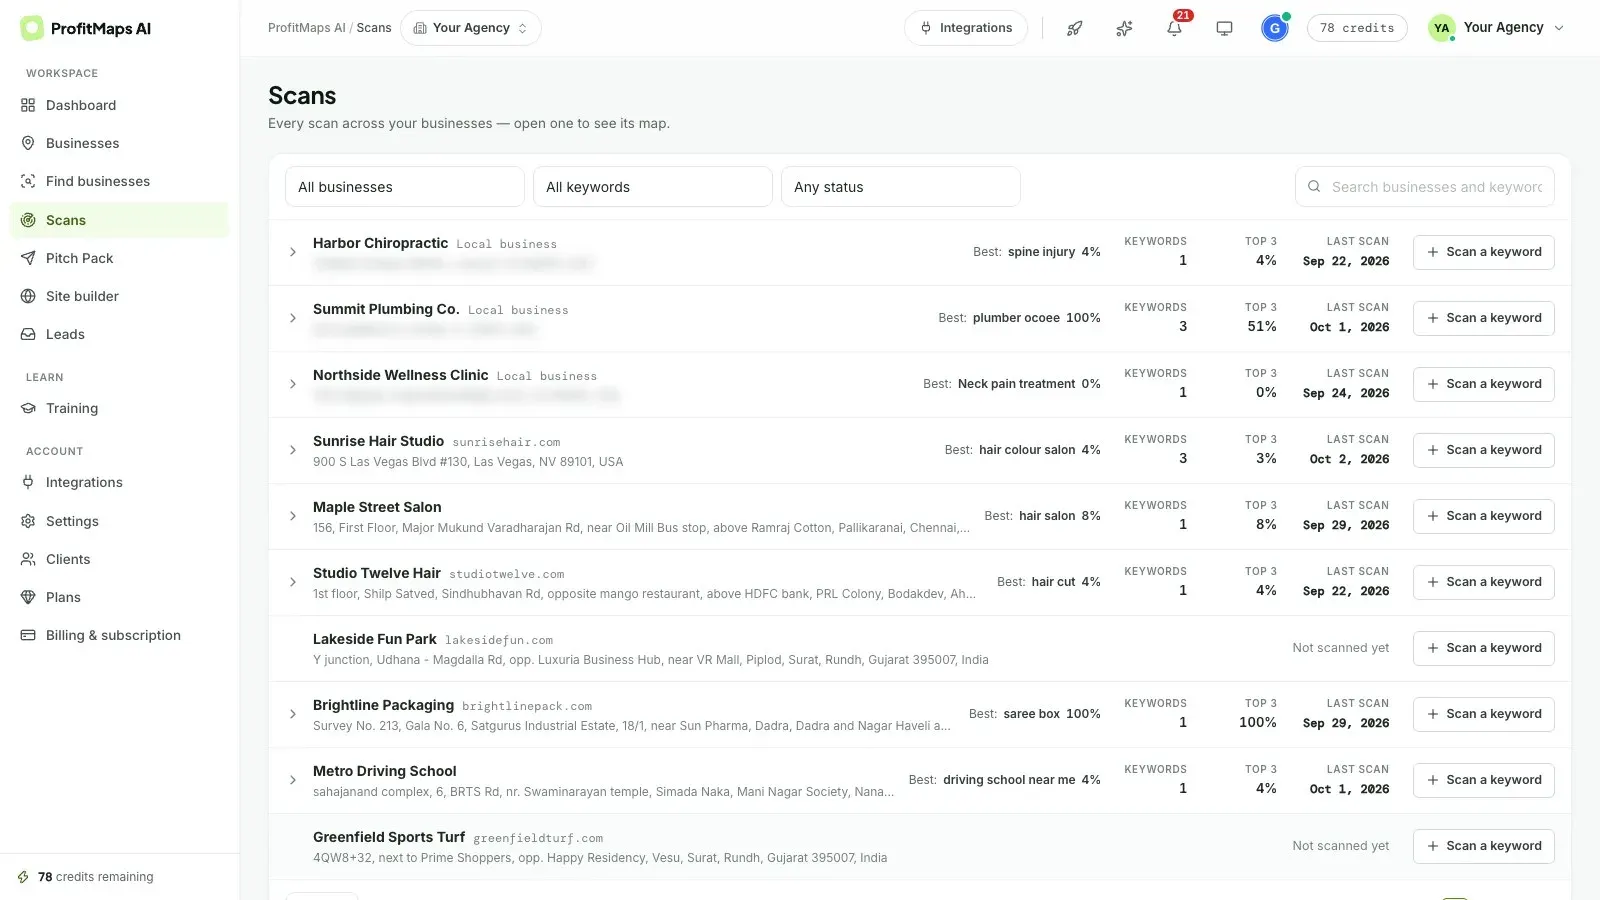Click ProfitMaps AI breadcrumb link
1600x900 pixels.
tap(307, 28)
